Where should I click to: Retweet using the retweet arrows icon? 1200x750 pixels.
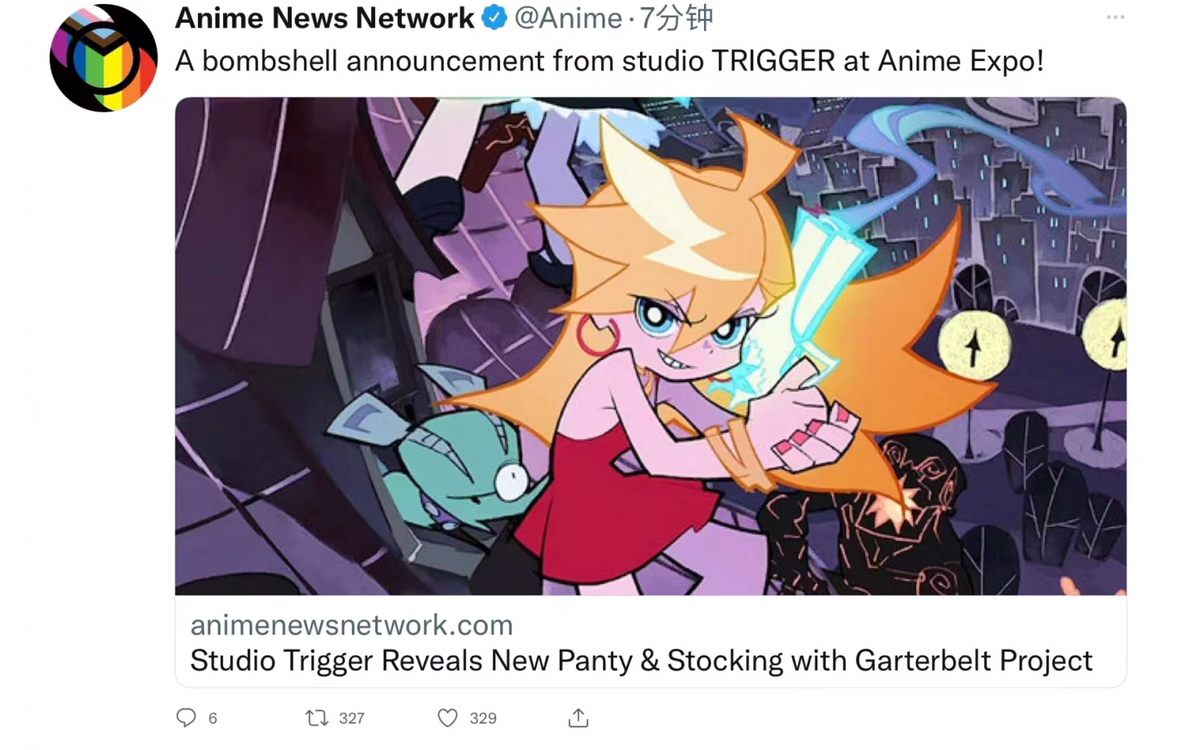coord(316,717)
